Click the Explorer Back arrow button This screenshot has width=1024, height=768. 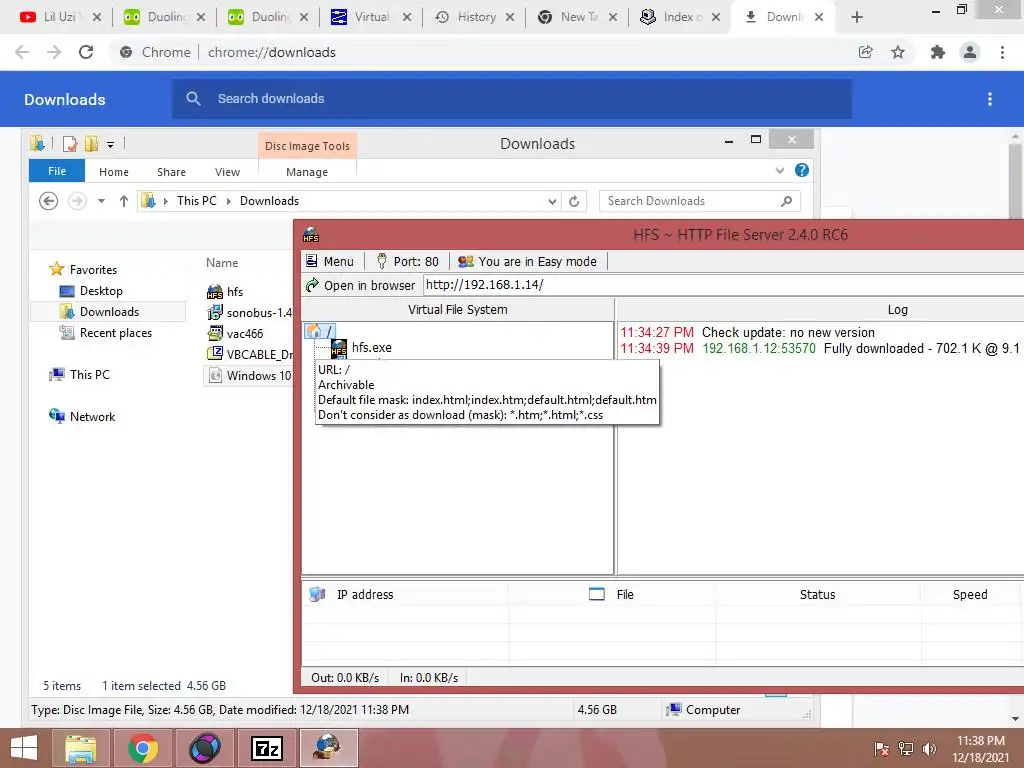48,200
